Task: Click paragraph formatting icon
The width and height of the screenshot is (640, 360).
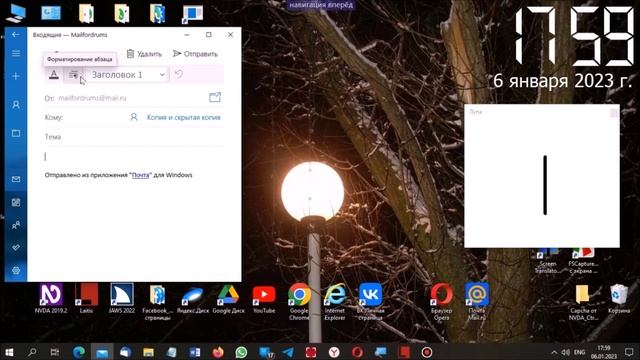Action: (73, 75)
